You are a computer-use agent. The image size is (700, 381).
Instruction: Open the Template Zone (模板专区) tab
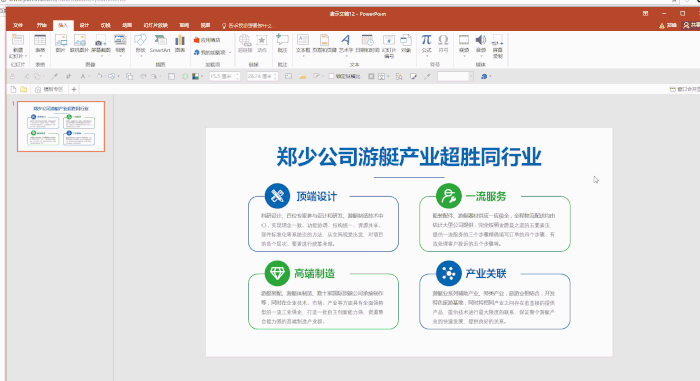click(x=49, y=89)
